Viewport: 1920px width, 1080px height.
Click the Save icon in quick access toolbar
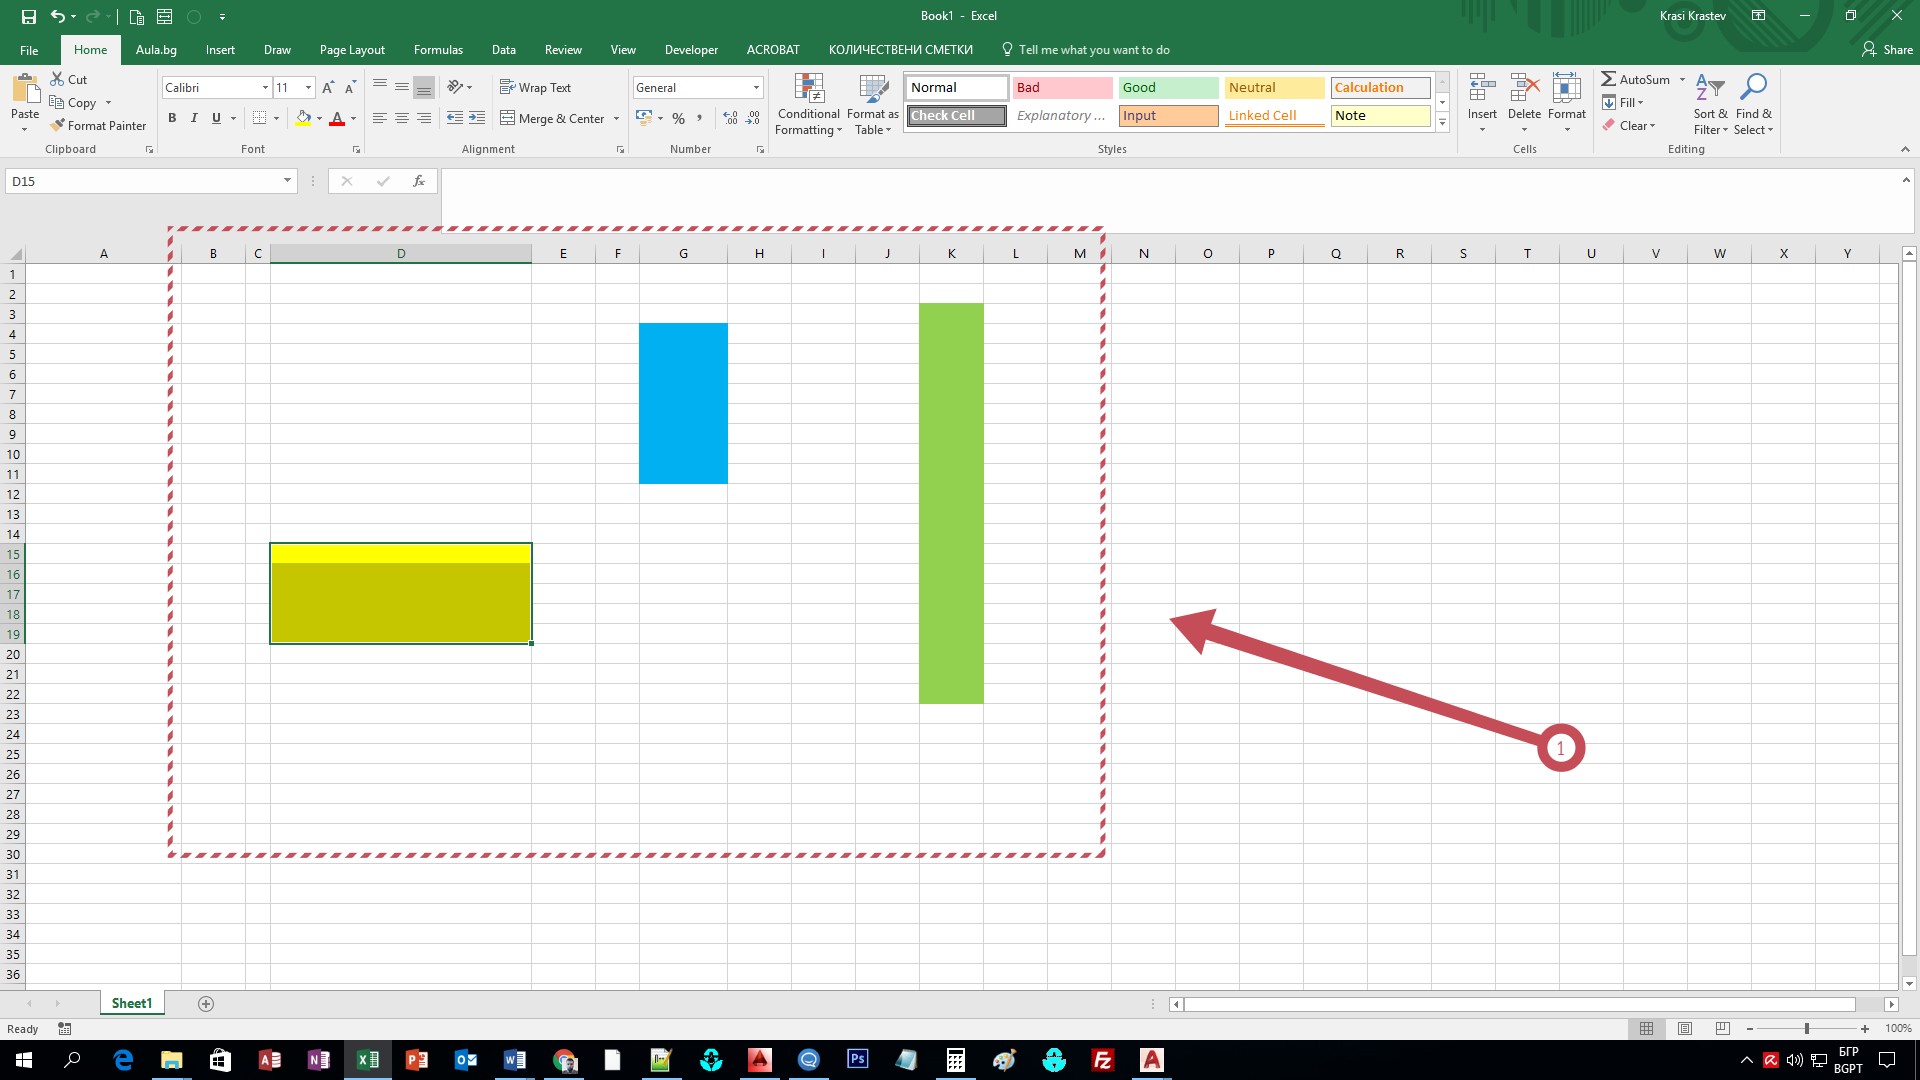pos(29,16)
